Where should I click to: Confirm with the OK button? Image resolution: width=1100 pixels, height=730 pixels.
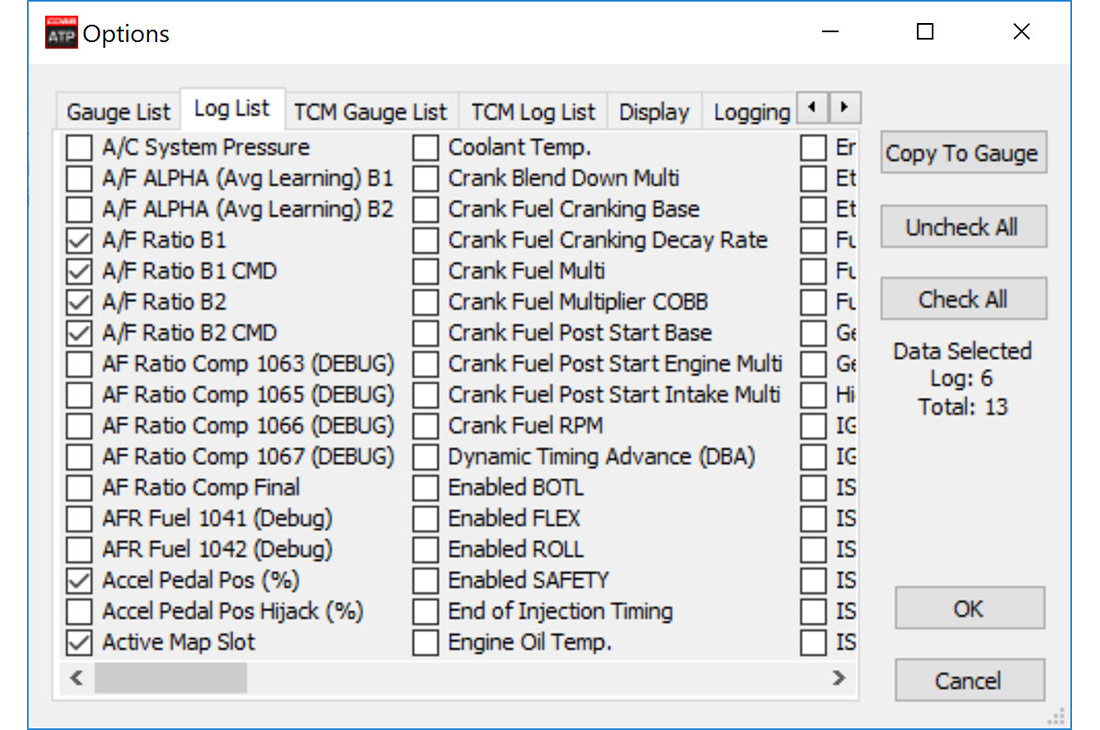tap(970, 609)
